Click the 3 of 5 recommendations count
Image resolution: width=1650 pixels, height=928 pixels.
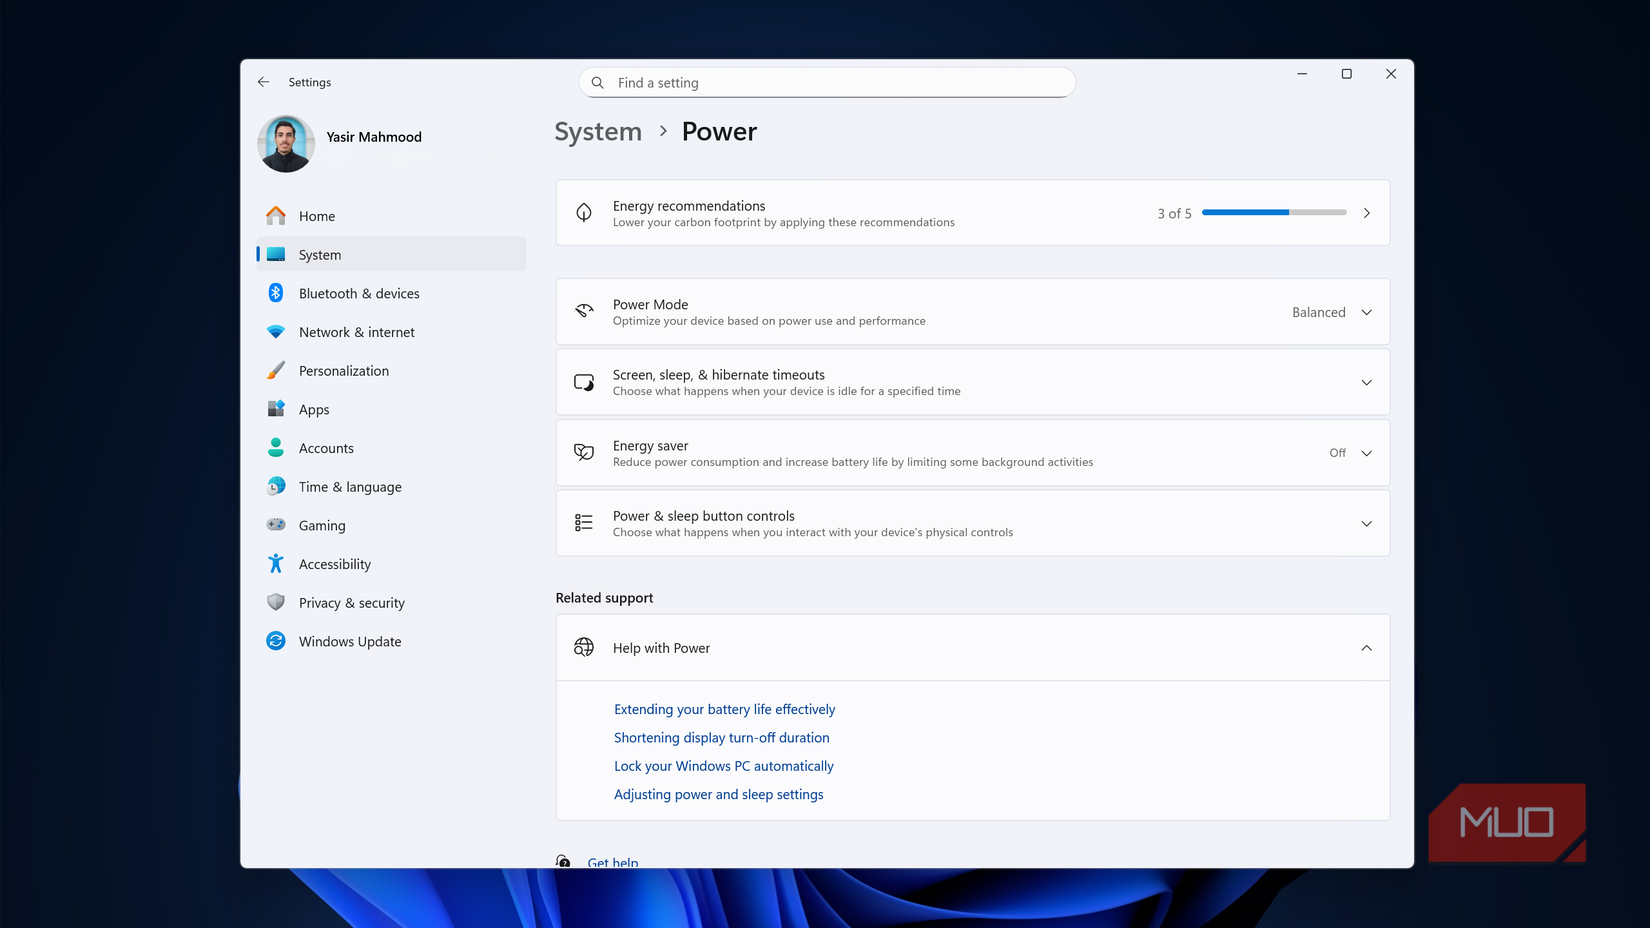pos(1175,213)
